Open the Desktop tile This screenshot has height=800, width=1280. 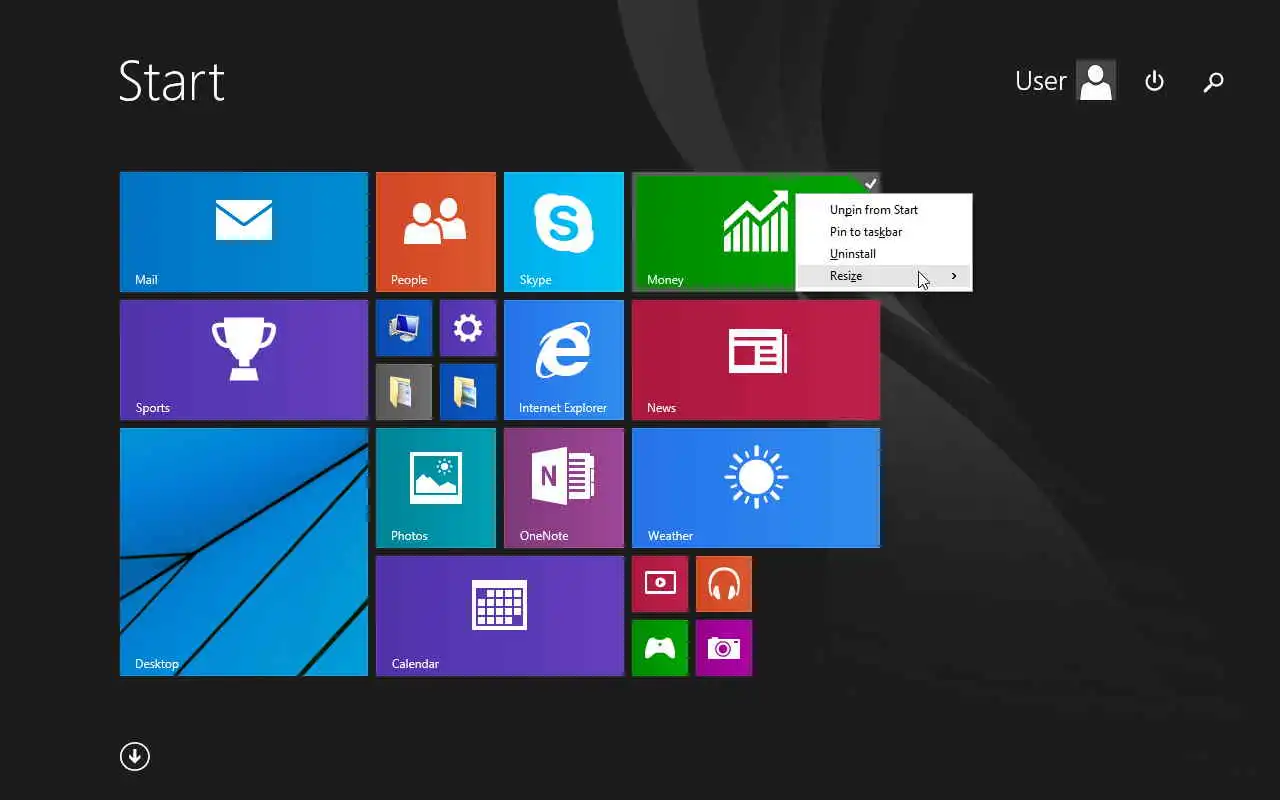[x=244, y=552]
